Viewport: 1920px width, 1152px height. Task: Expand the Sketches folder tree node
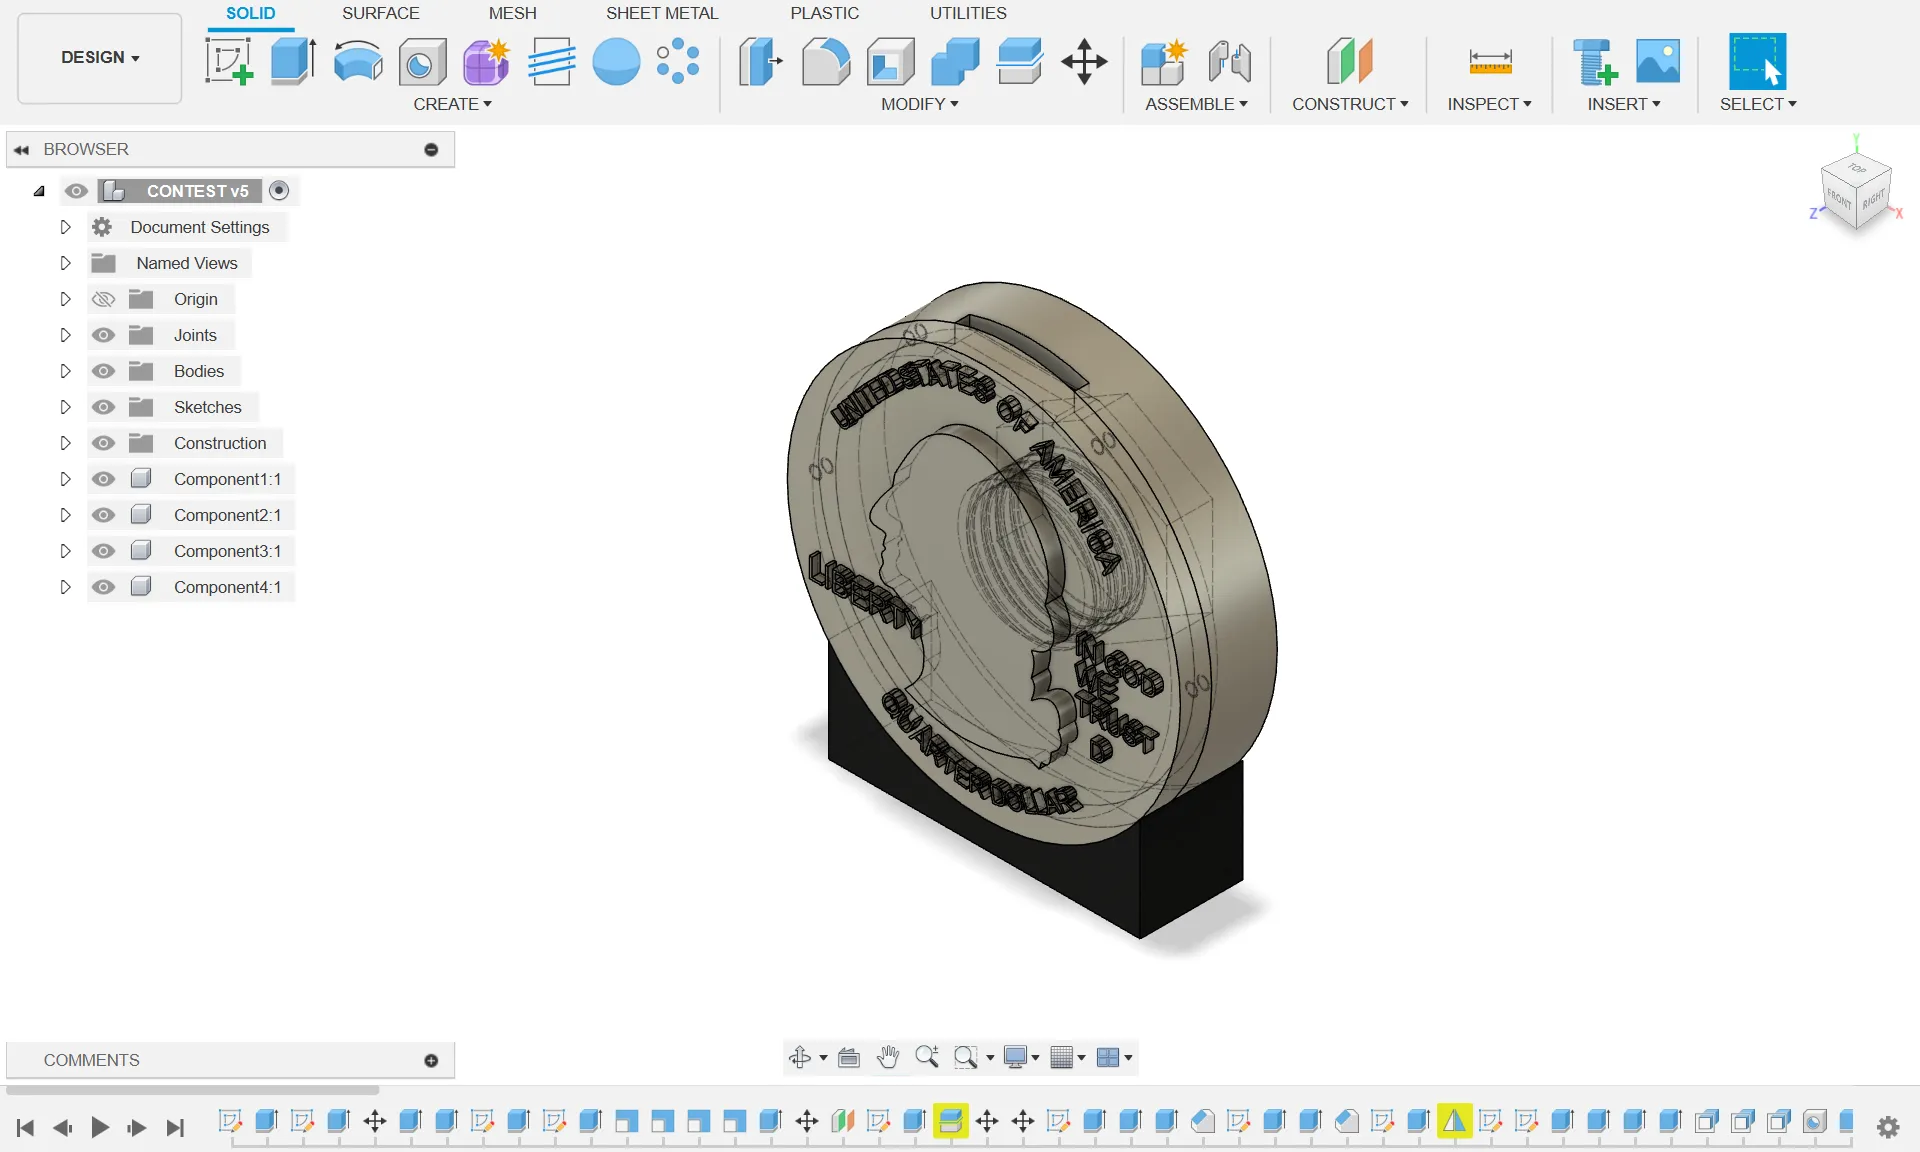click(x=65, y=407)
